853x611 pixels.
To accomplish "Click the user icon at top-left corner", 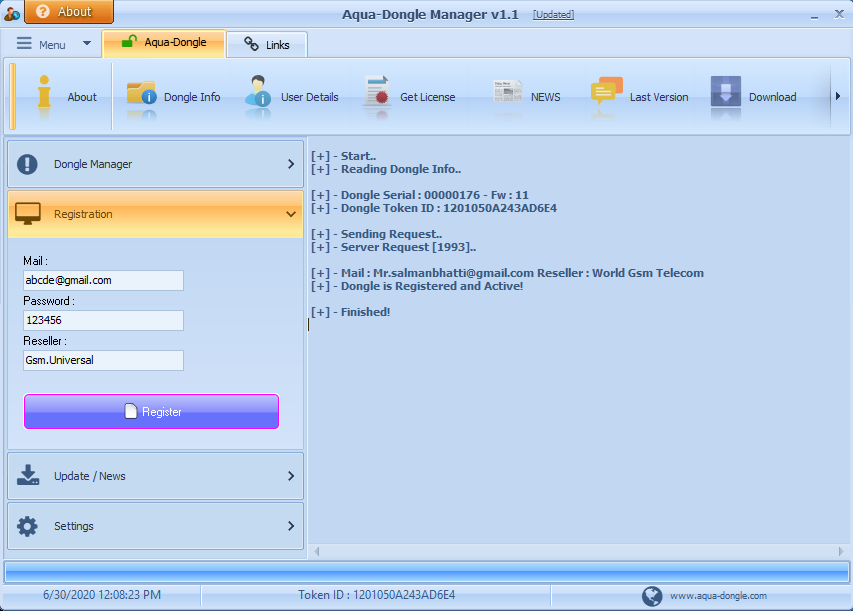I will [12, 14].
